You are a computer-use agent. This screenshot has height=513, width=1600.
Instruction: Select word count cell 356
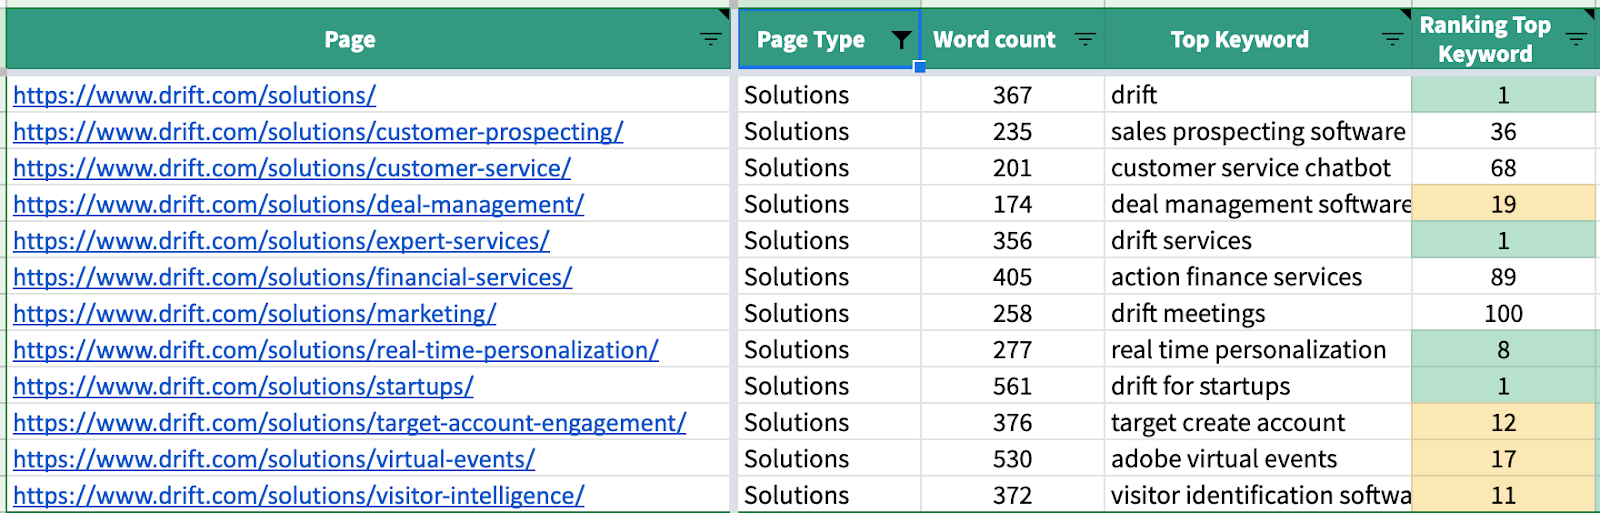1012,241
